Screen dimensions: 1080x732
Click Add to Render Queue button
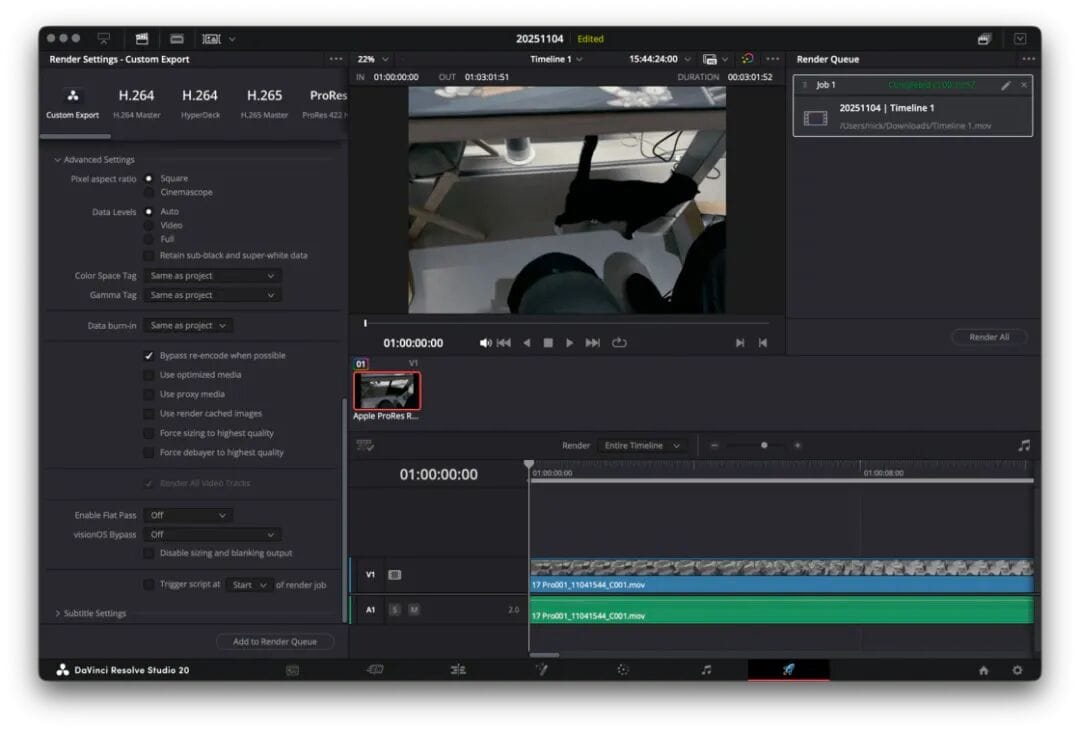point(274,642)
